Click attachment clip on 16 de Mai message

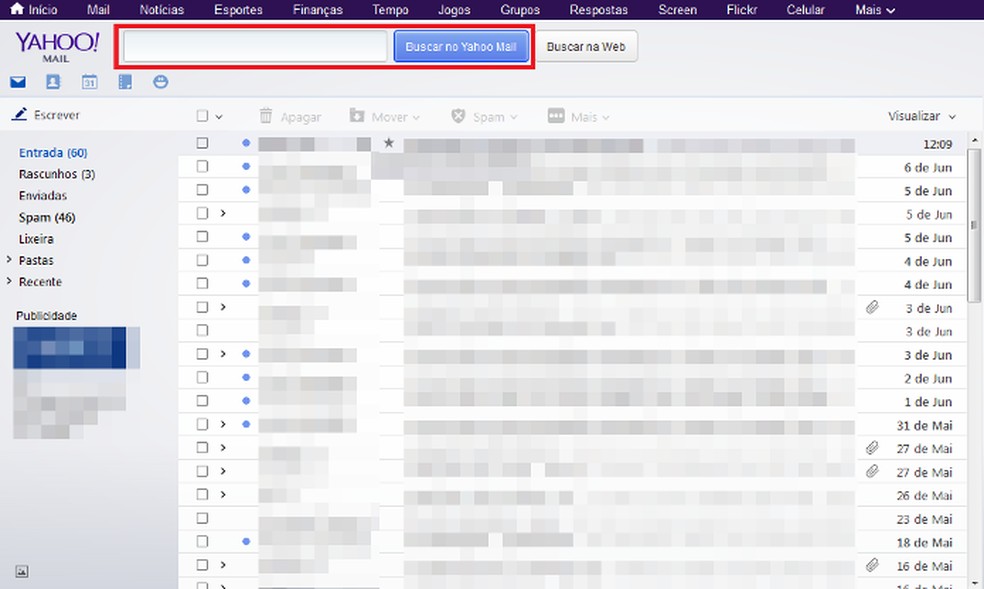point(872,565)
